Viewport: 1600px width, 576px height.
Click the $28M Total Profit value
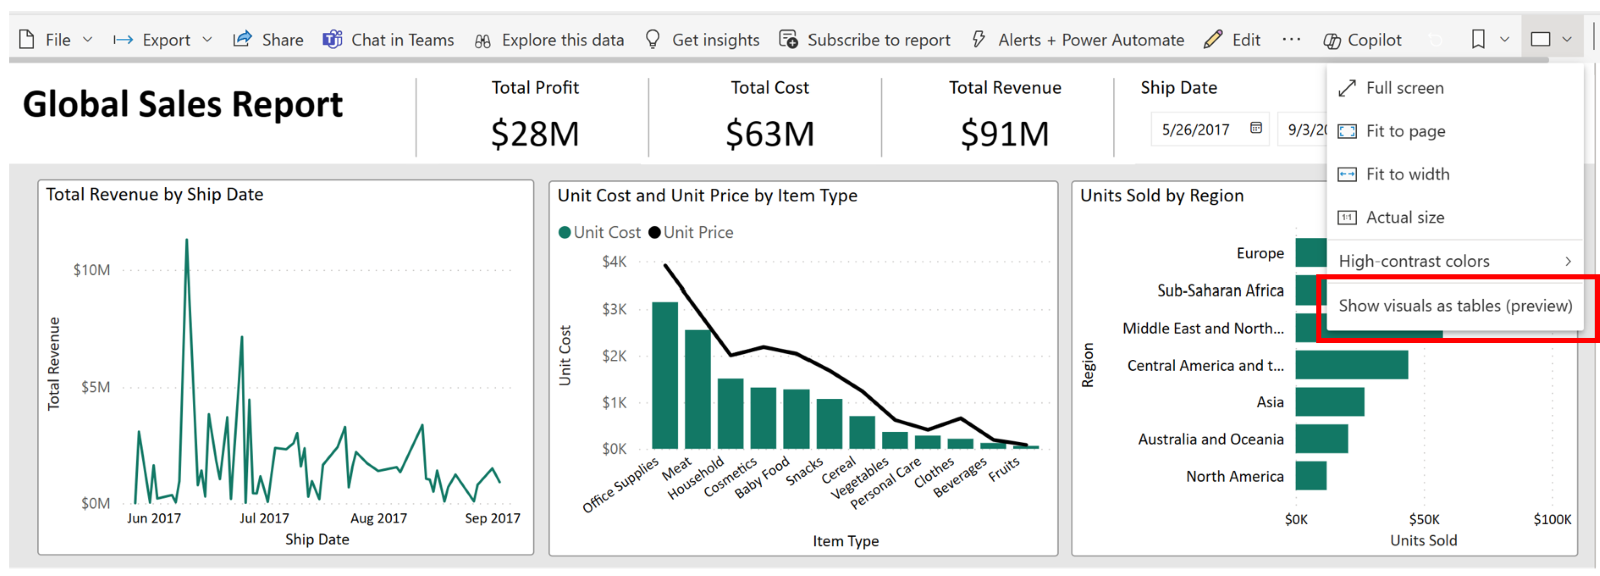click(x=535, y=133)
